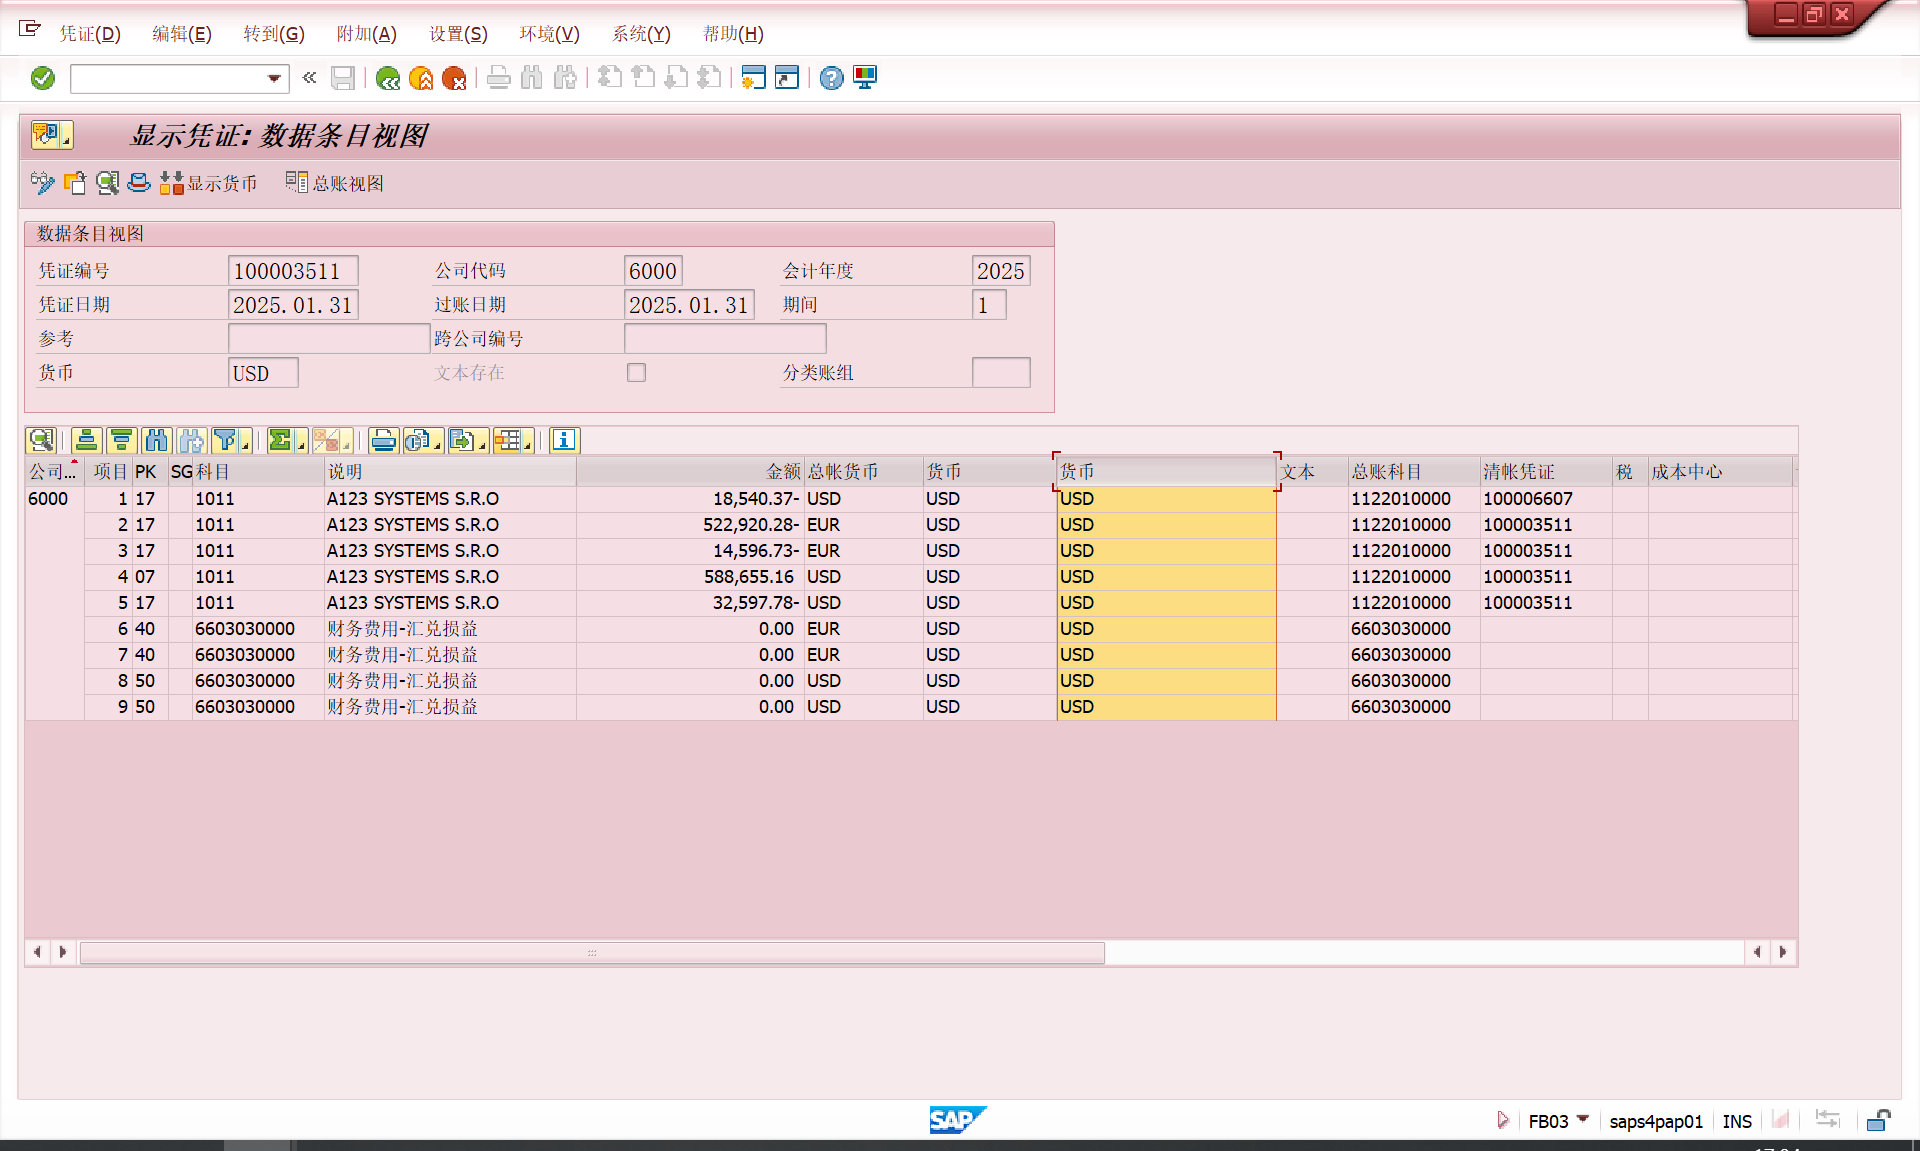1920x1151 pixels.
Task: Click the standard toolbar Print icon
Action: [x=499, y=78]
